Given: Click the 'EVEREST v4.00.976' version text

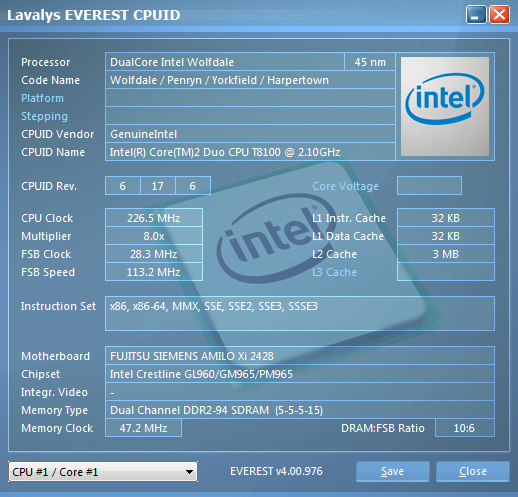Looking at the screenshot, I should tap(276, 471).
